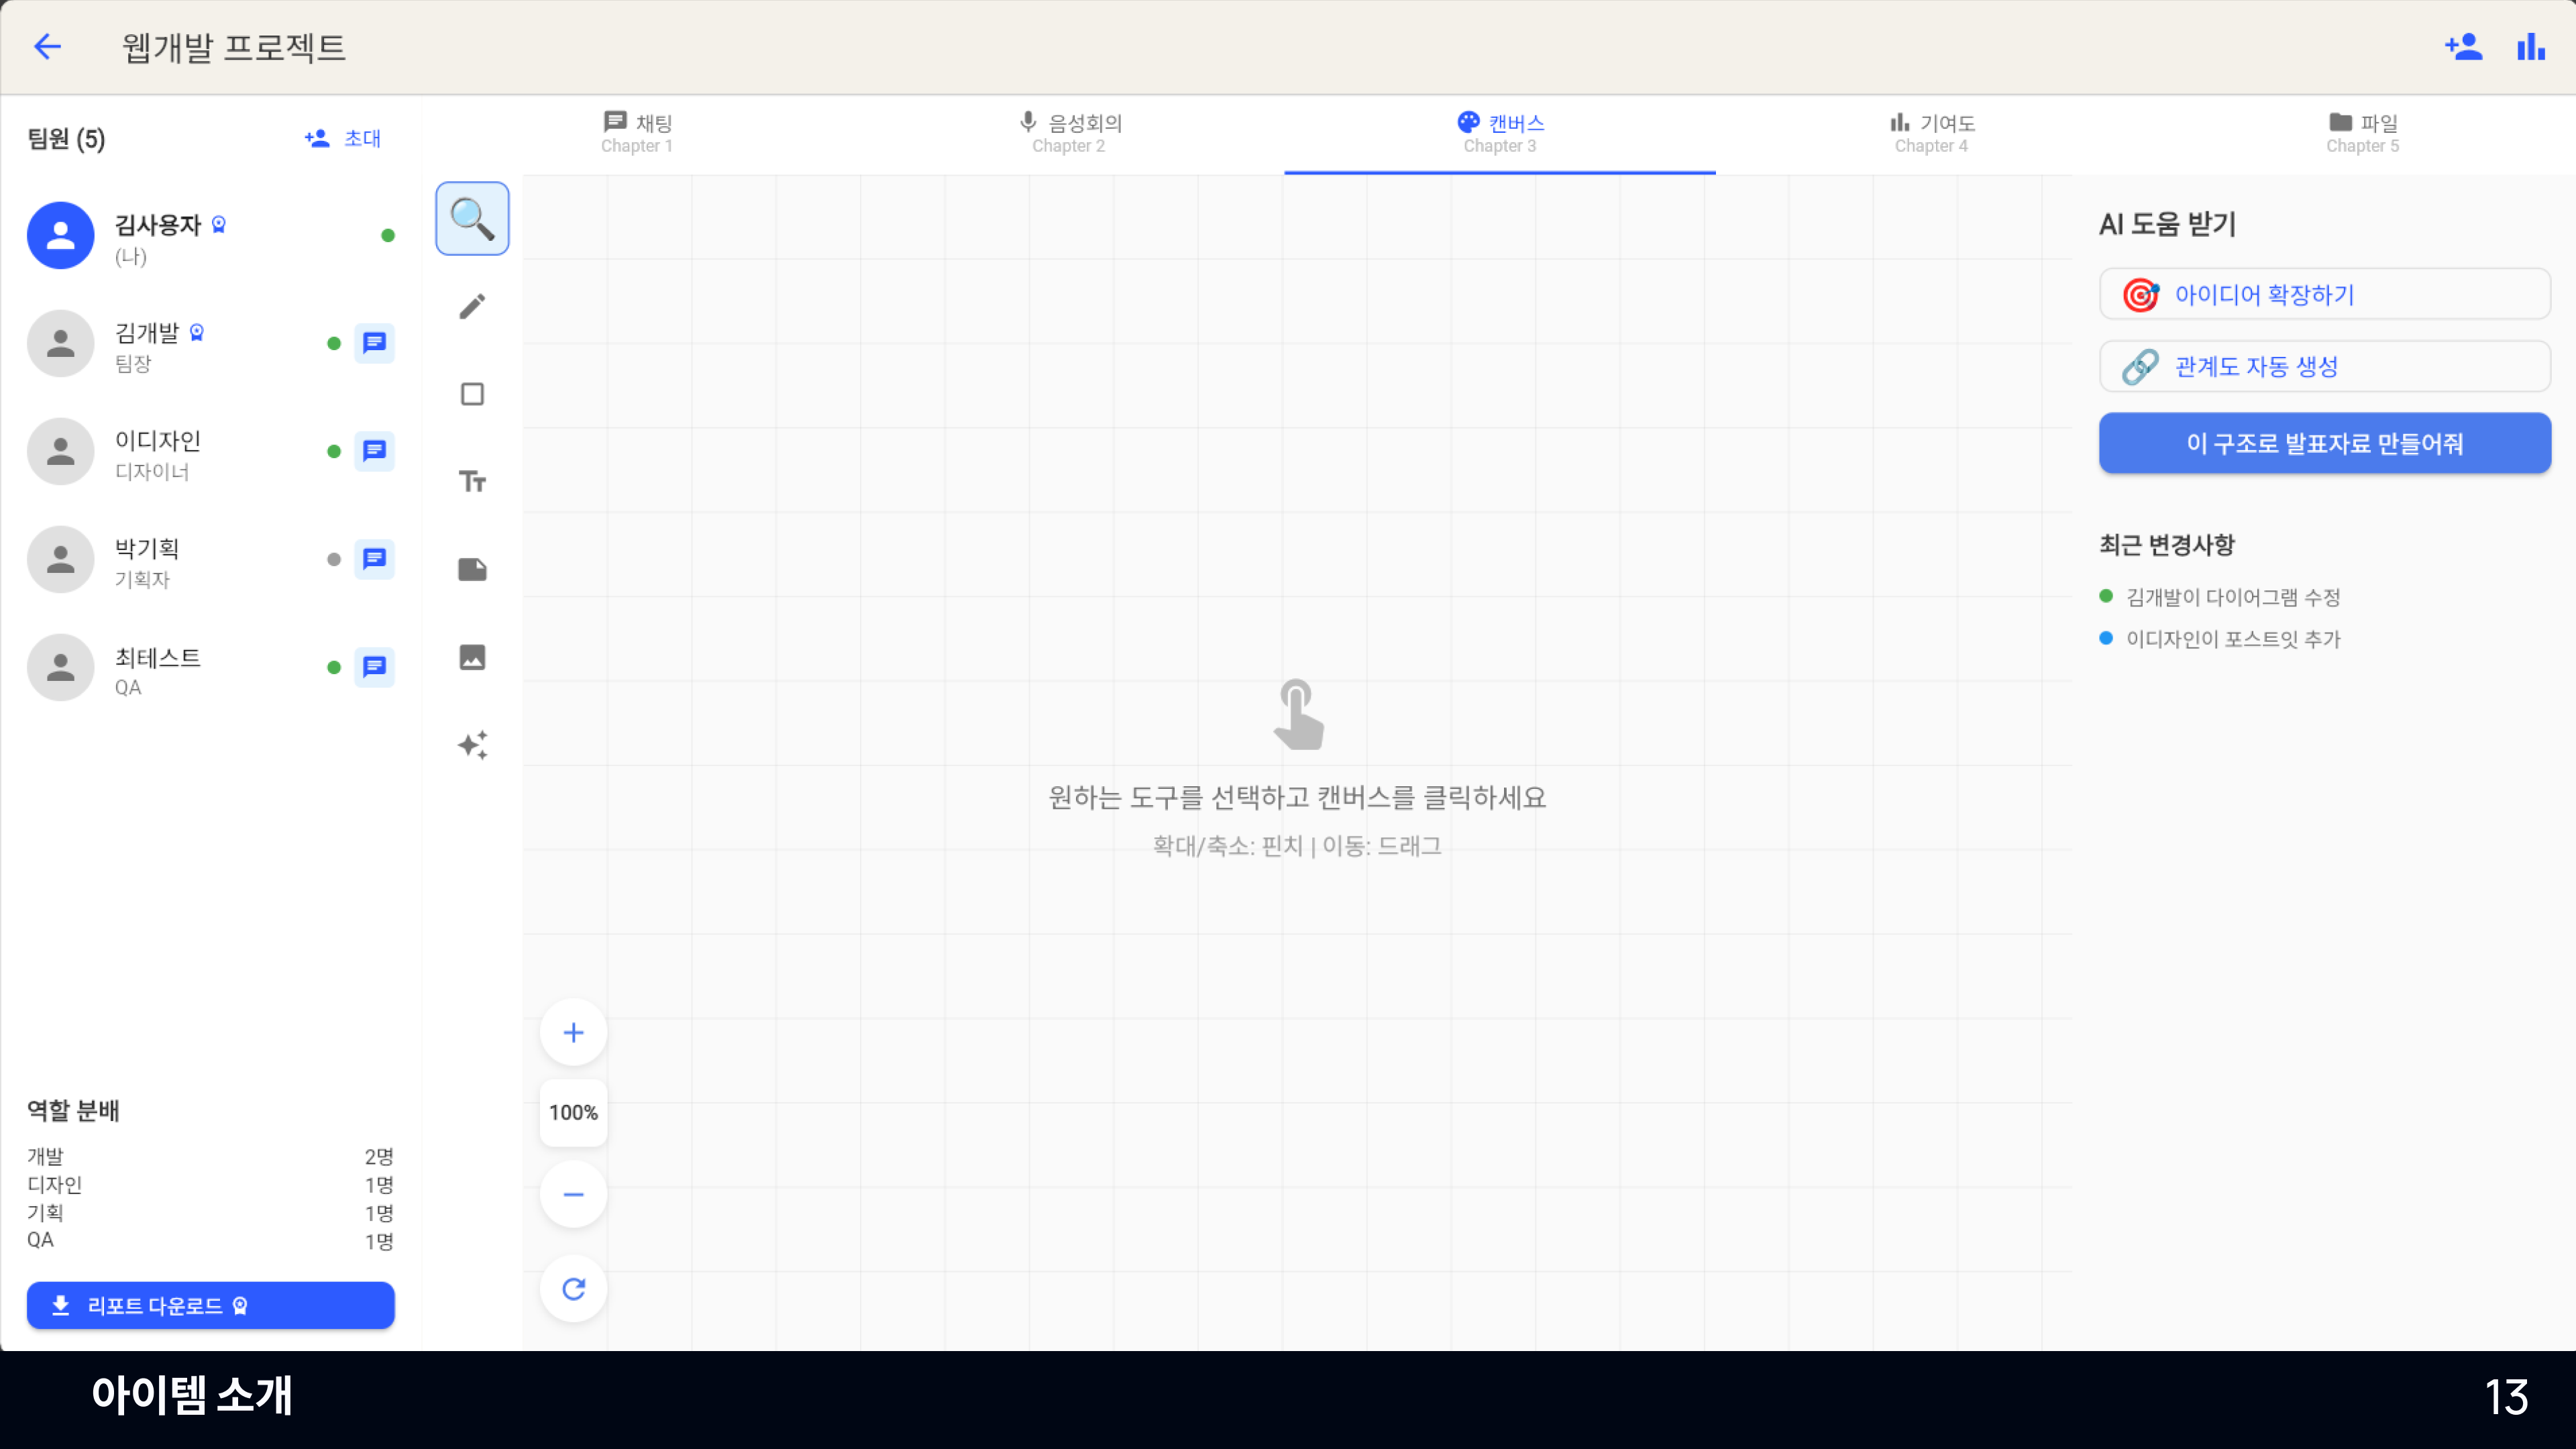
Task: Click 리포트 다운로드 button
Action: 210,1305
